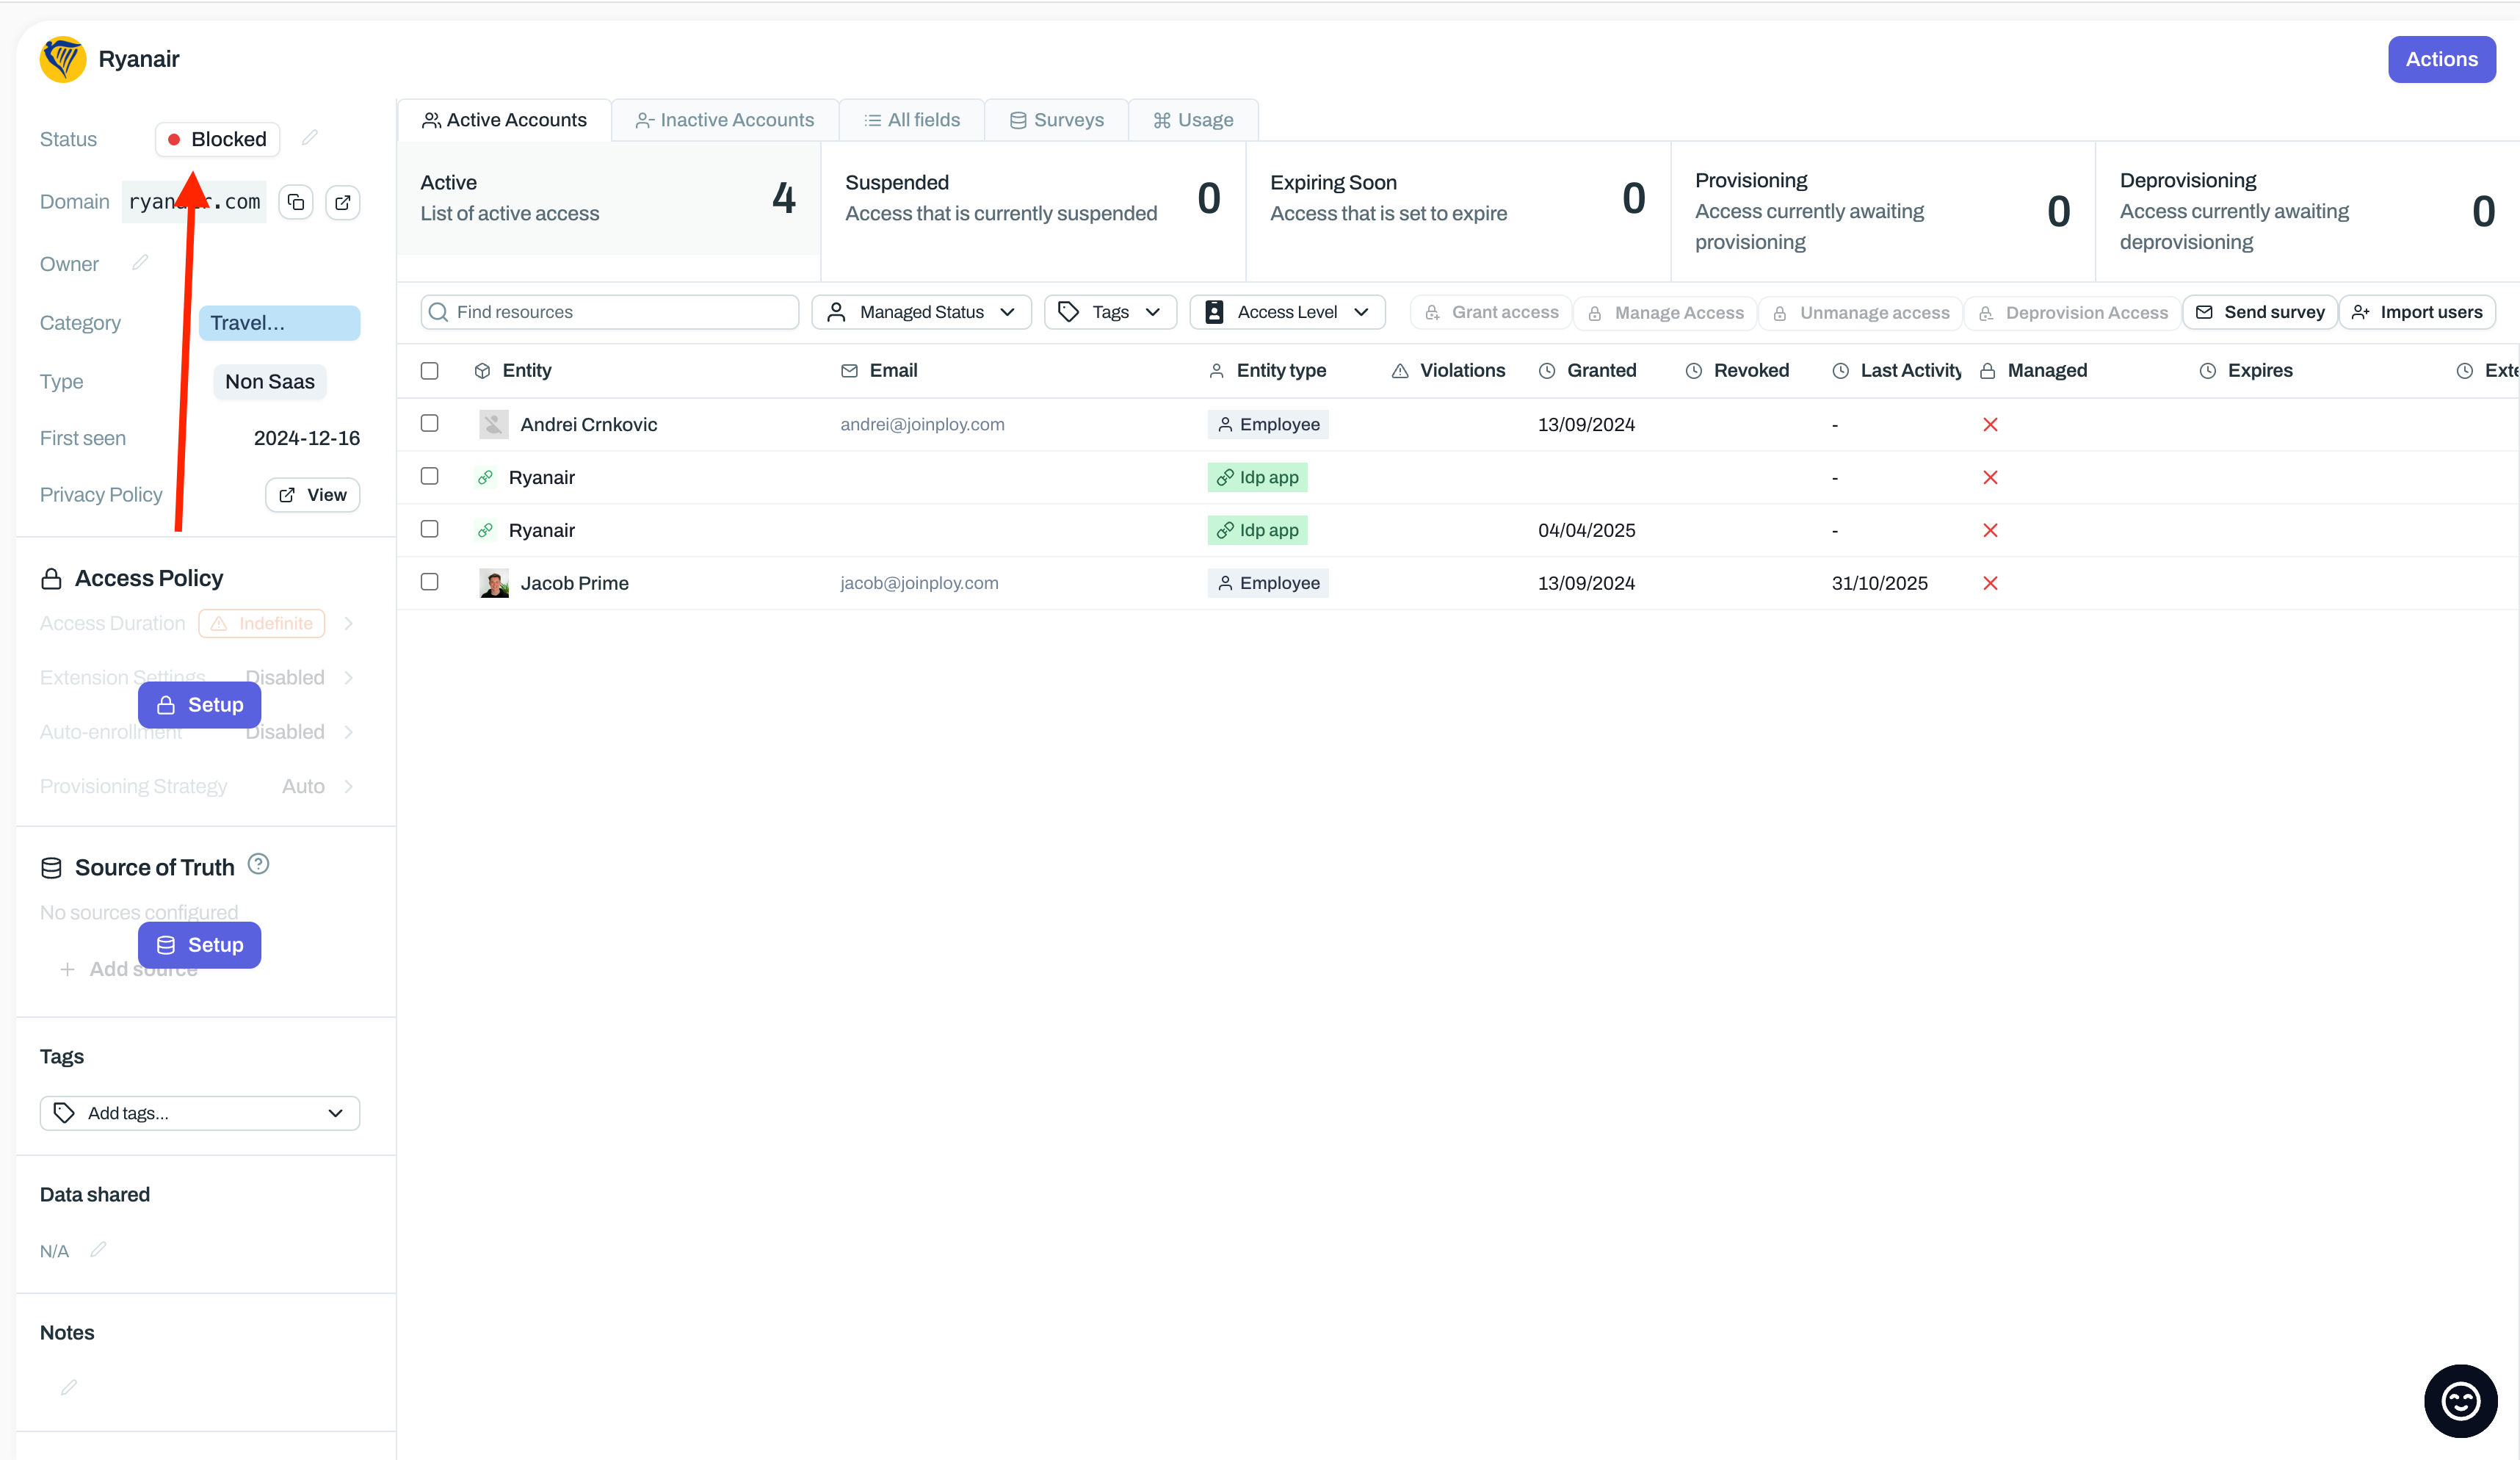The width and height of the screenshot is (2520, 1460).
Task: Switch to the Surveys tab
Action: pos(1056,120)
